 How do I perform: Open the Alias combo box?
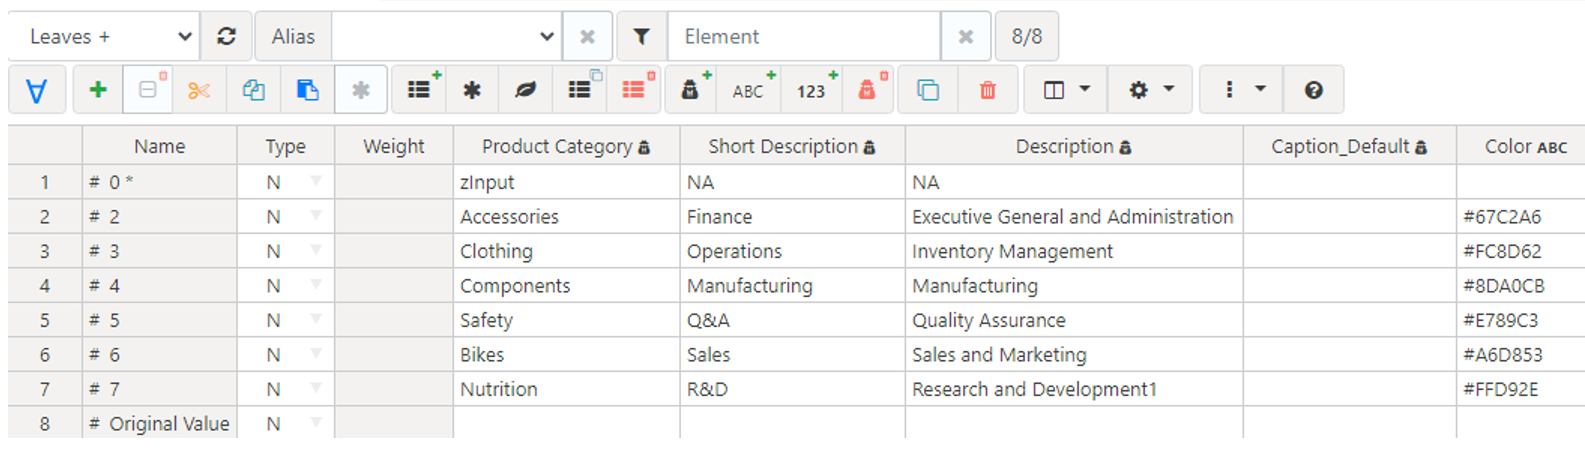(446, 37)
